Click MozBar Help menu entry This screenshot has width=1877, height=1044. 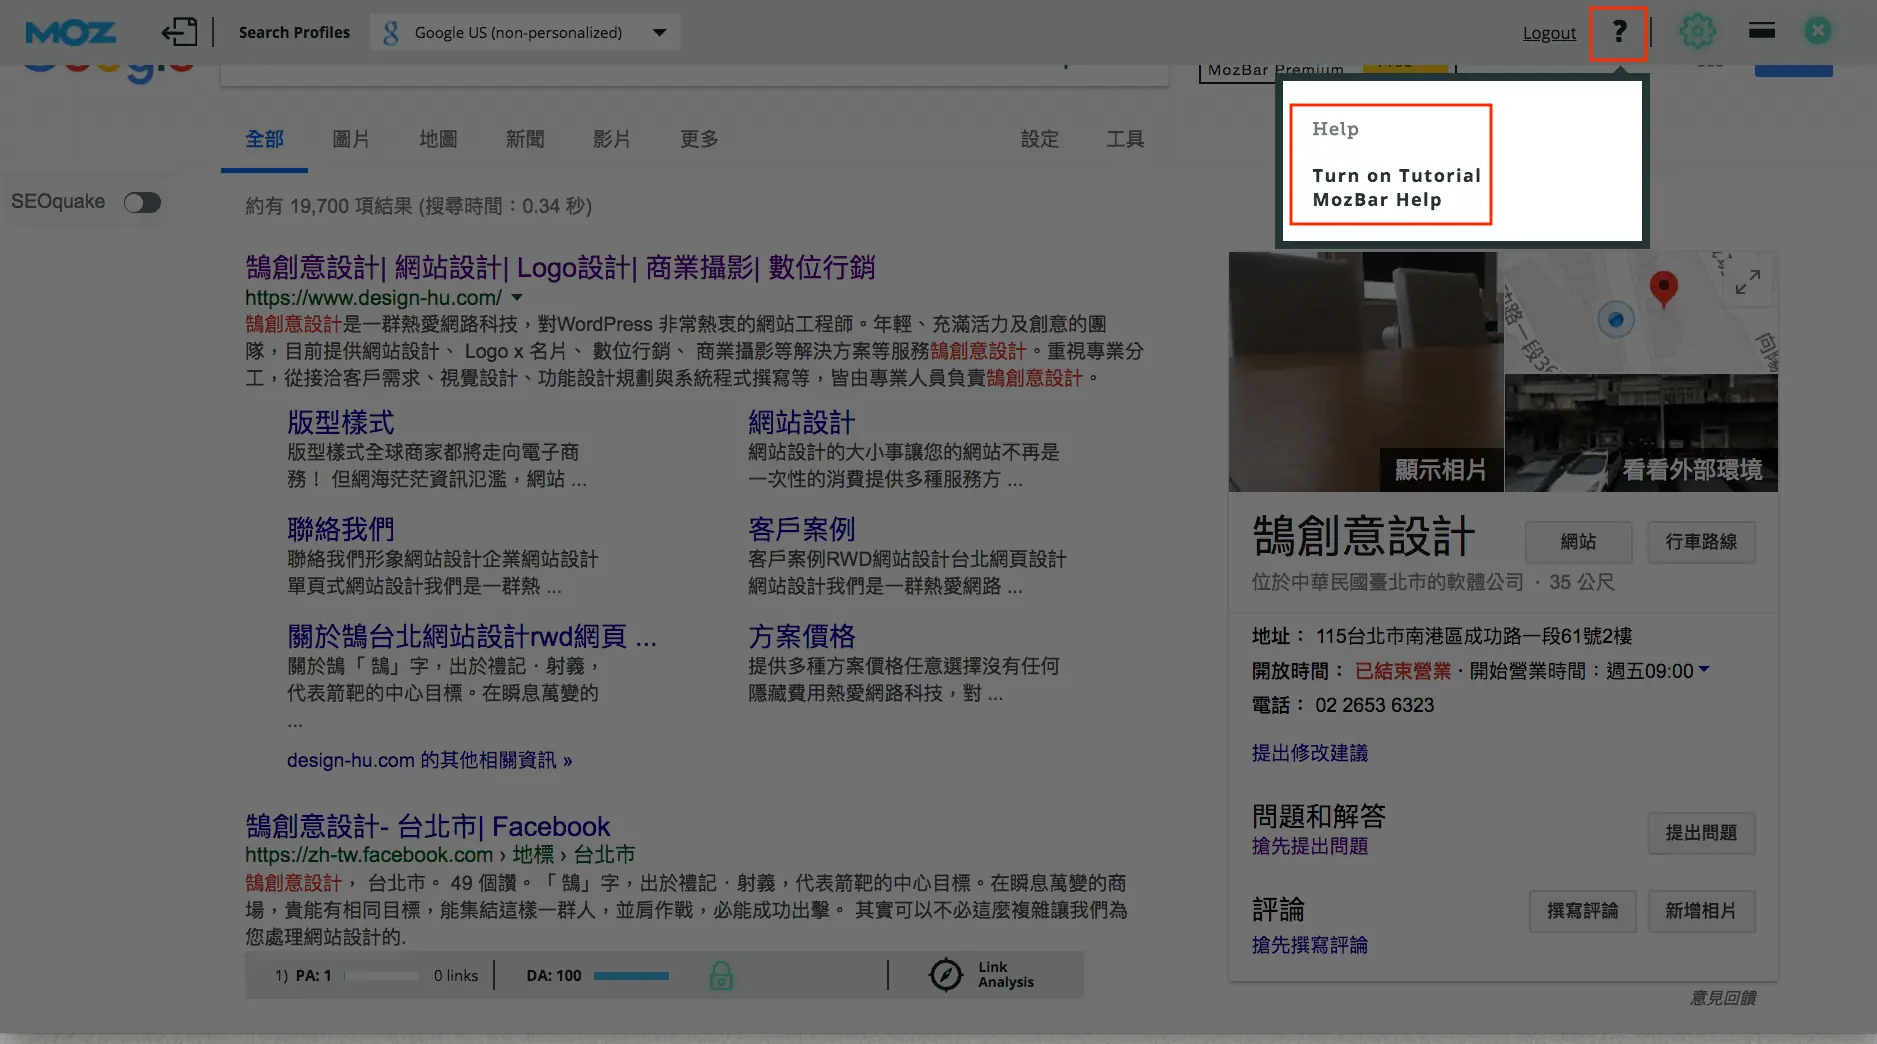[1377, 200]
